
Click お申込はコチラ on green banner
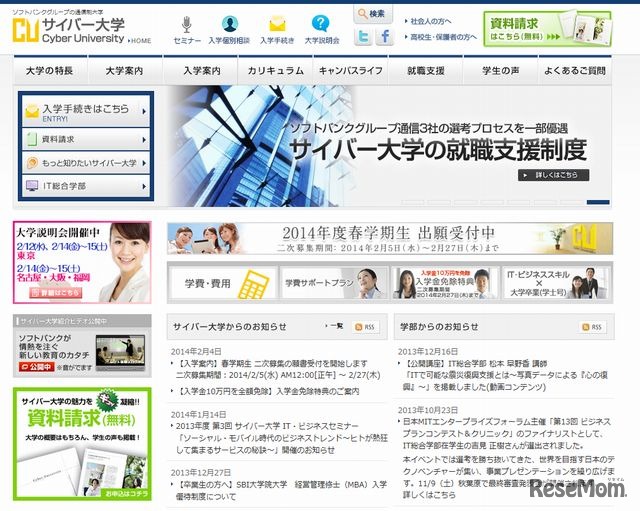126,494
